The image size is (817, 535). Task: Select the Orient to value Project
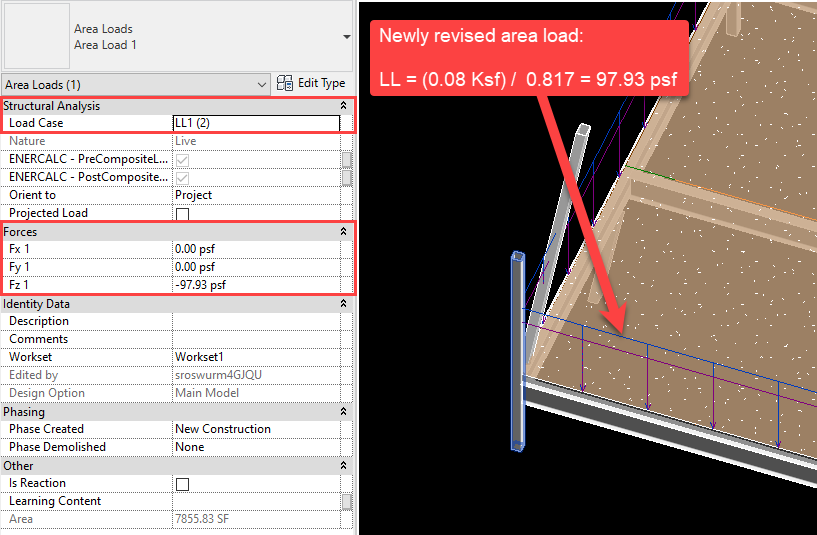coord(256,195)
